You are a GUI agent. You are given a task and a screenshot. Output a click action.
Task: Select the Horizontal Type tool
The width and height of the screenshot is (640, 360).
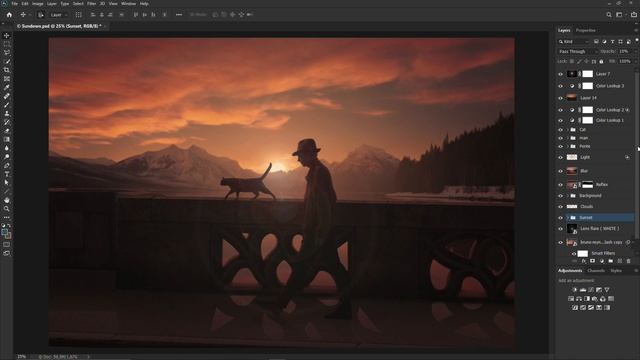tap(7, 174)
